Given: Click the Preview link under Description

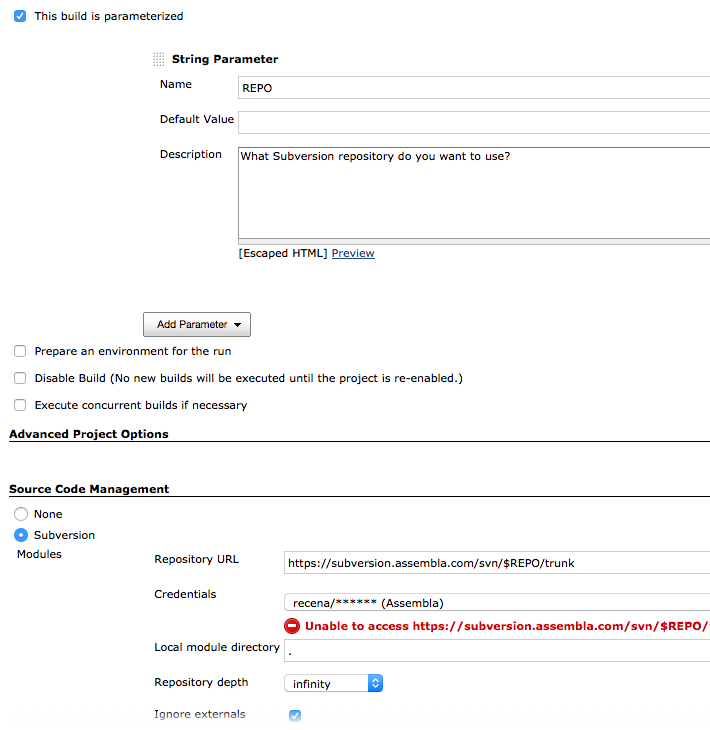Looking at the screenshot, I should click(x=353, y=254).
